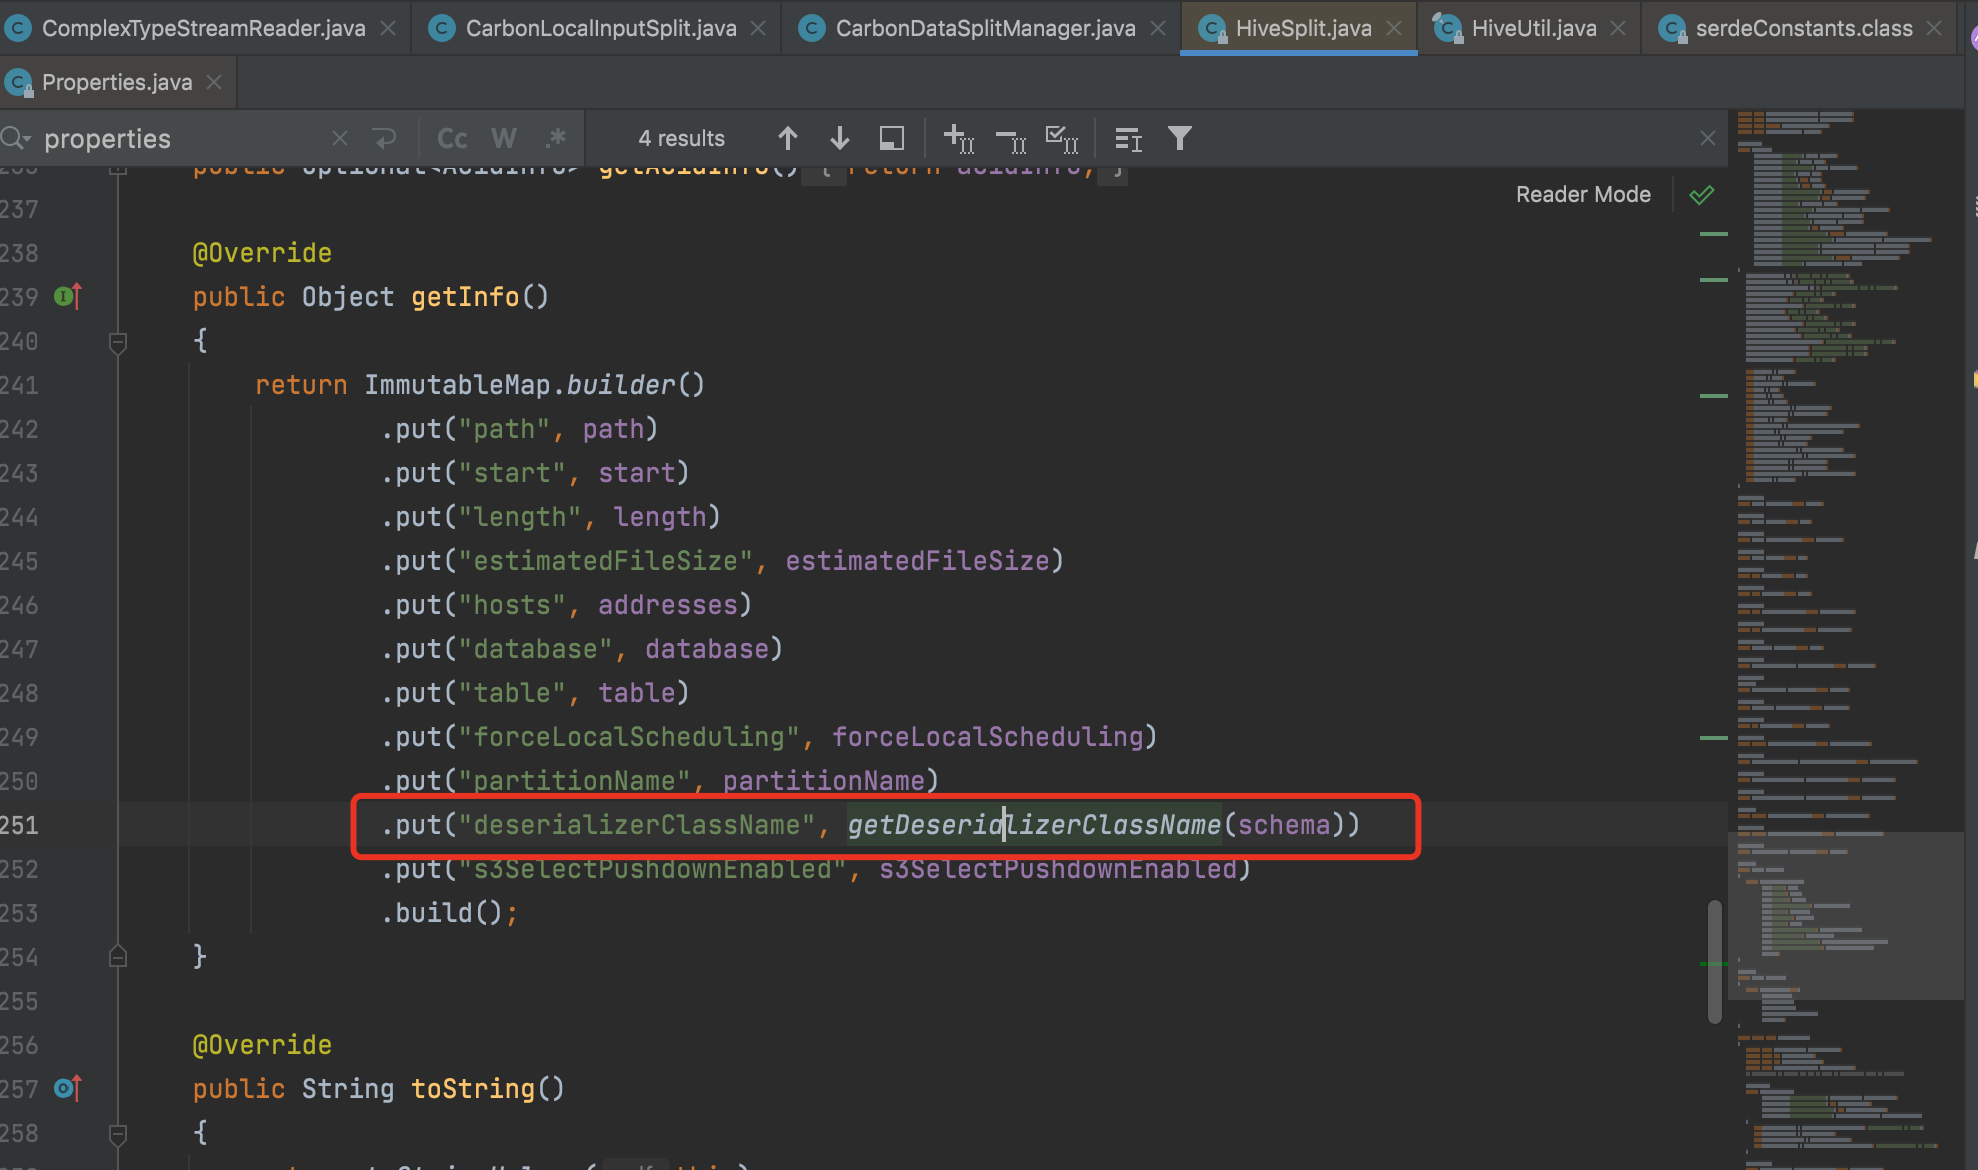
Task: Go to next search occurrence
Action: 840,138
